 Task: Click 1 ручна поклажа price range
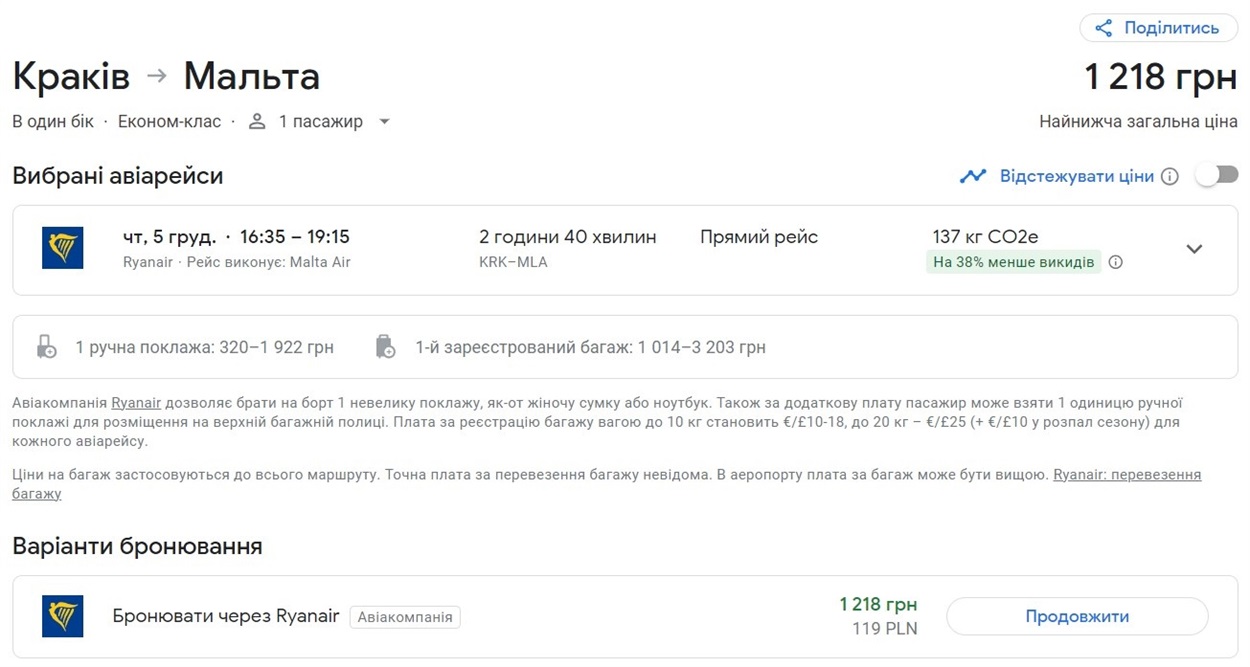click(205, 348)
